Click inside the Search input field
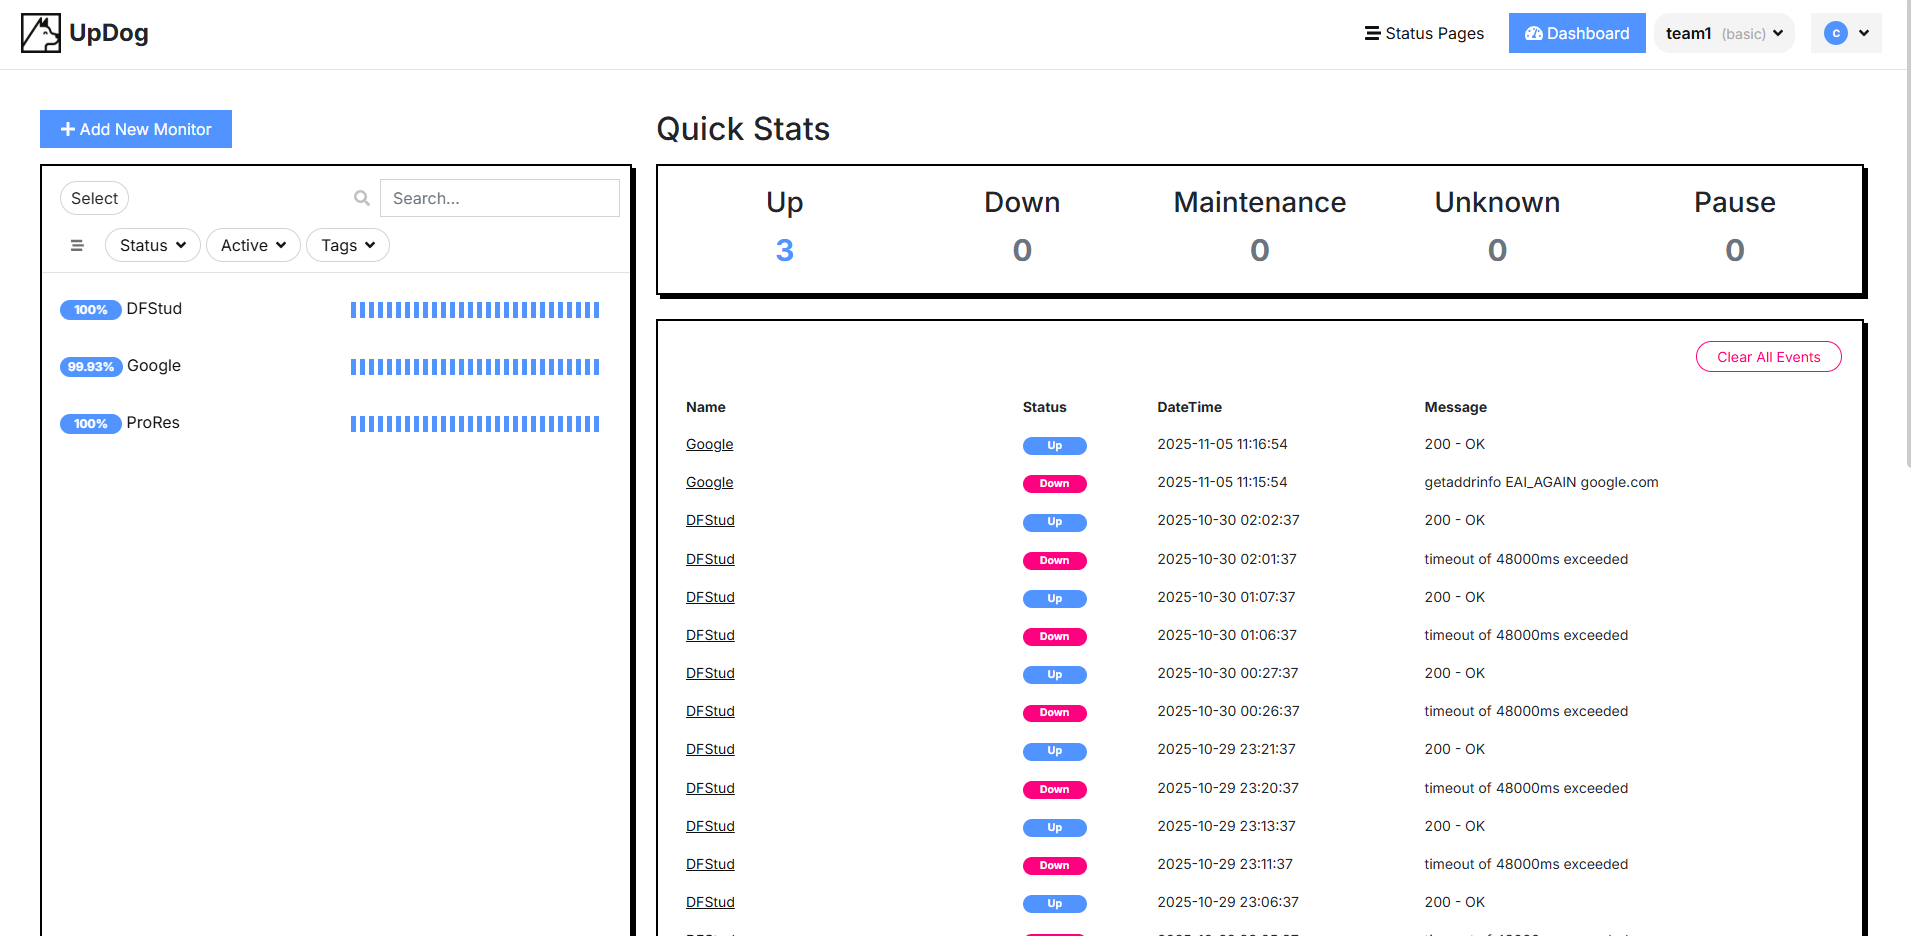The width and height of the screenshot is (1911, 936). (499, 198)
